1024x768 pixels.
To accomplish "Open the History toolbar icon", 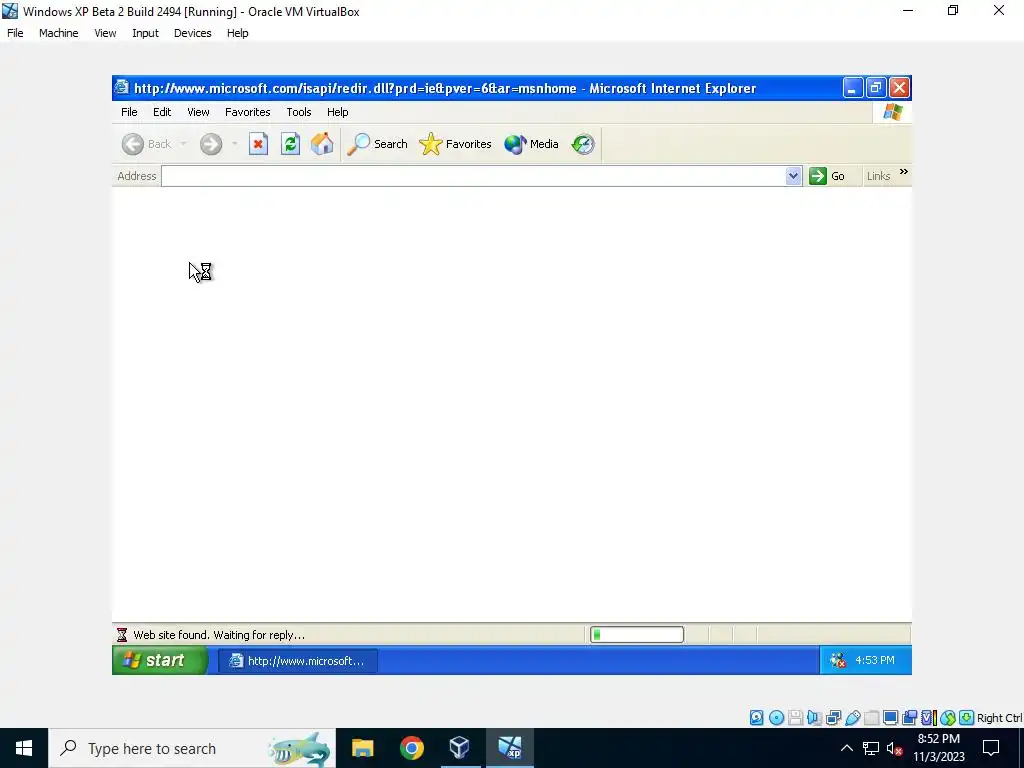I will [x=583, y=144].
